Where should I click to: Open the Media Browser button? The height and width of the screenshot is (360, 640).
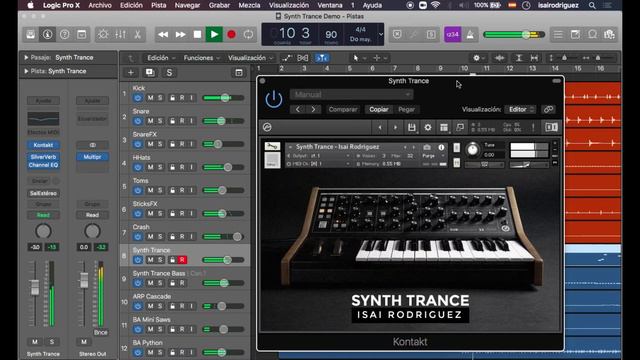(x=609, y=35)
